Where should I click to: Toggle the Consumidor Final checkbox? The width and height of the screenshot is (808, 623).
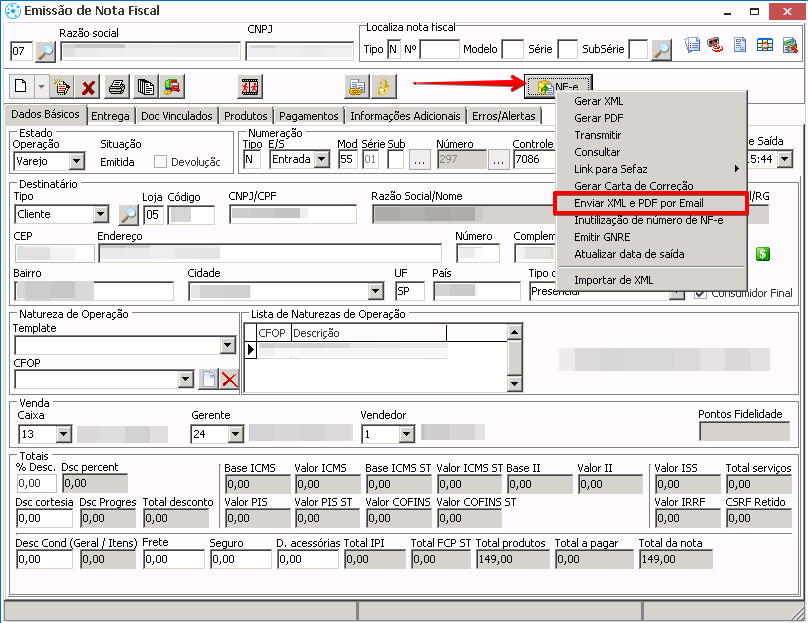[x=700, y=293]
